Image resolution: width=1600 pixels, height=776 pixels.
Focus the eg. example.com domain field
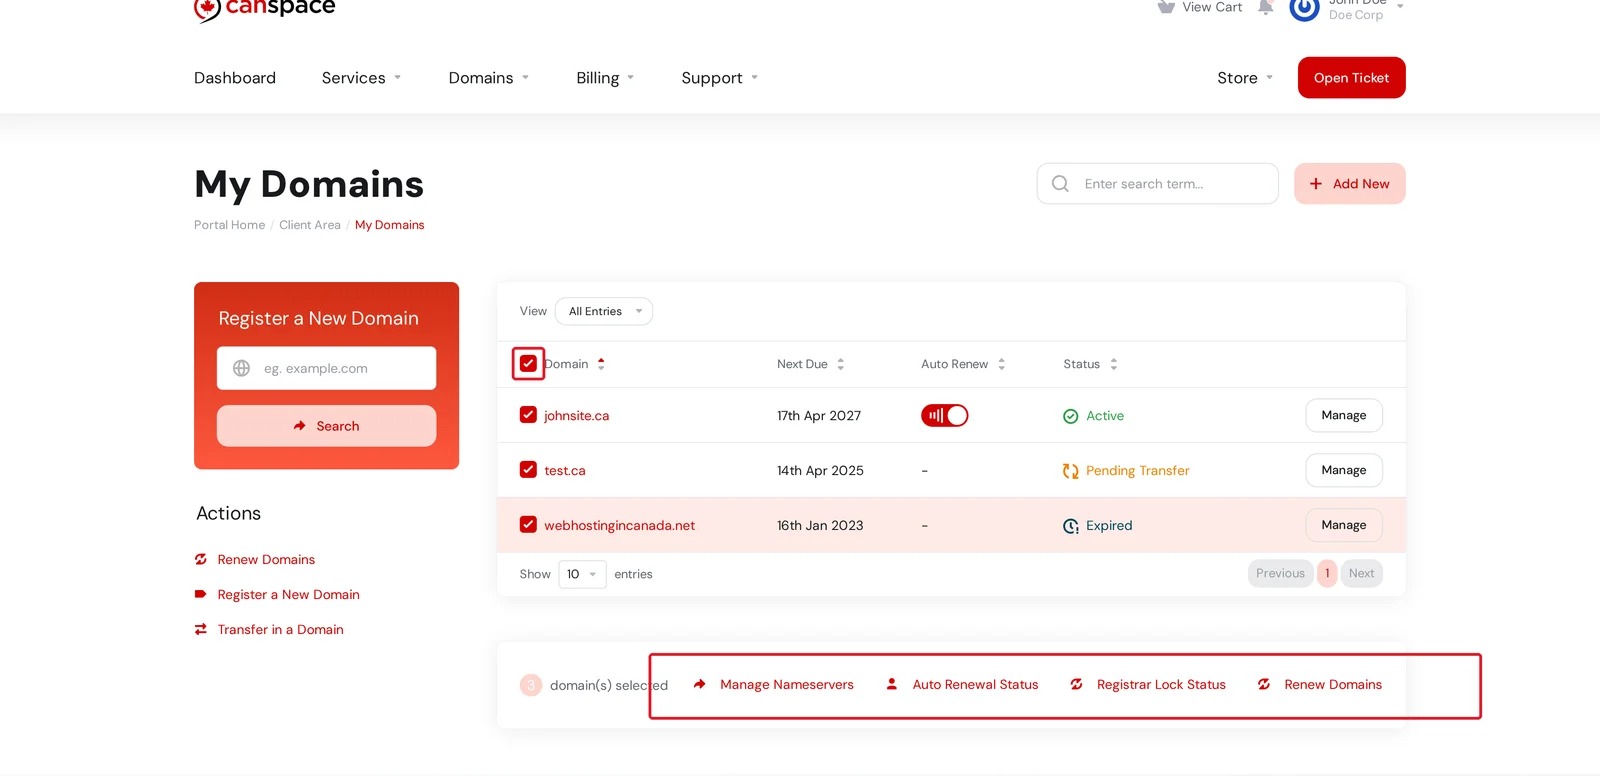(x=326, y=368)
